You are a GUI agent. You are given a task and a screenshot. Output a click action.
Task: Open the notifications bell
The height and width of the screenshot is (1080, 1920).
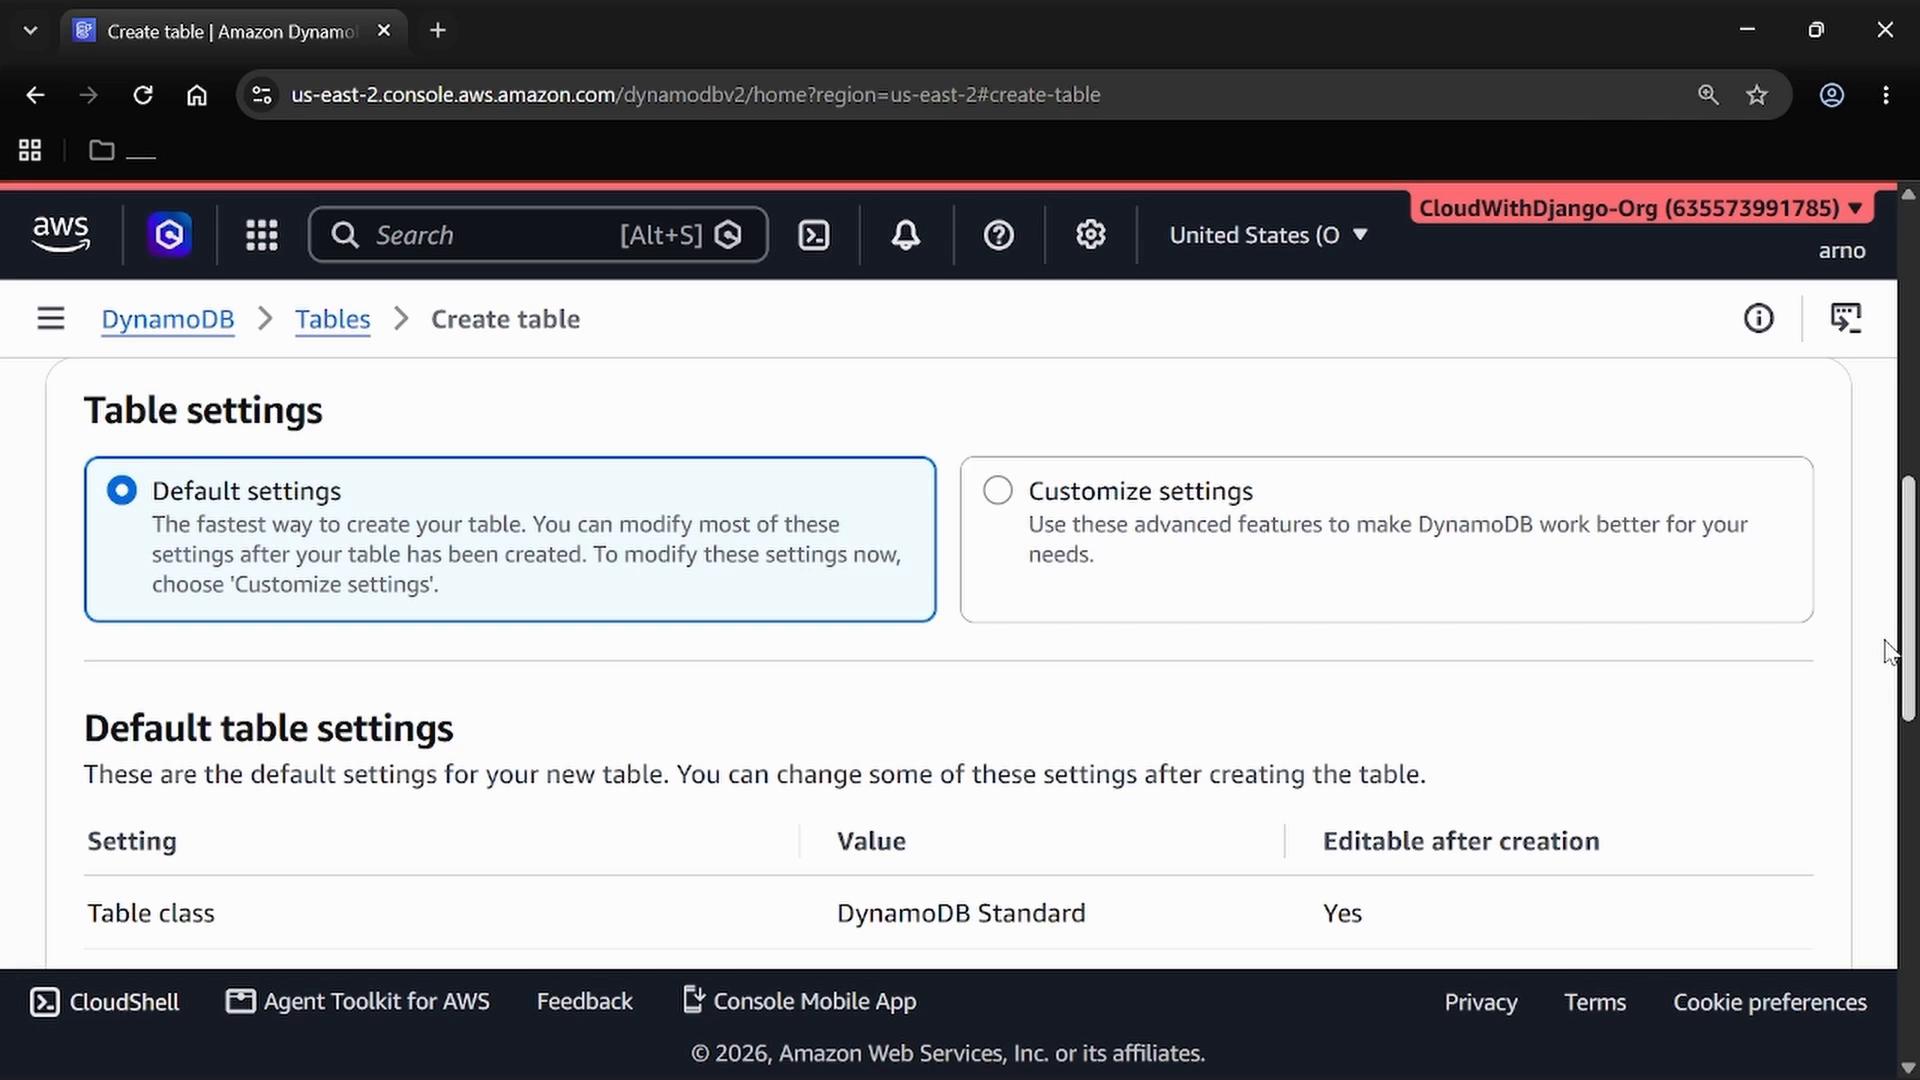(x=906, y=235)
